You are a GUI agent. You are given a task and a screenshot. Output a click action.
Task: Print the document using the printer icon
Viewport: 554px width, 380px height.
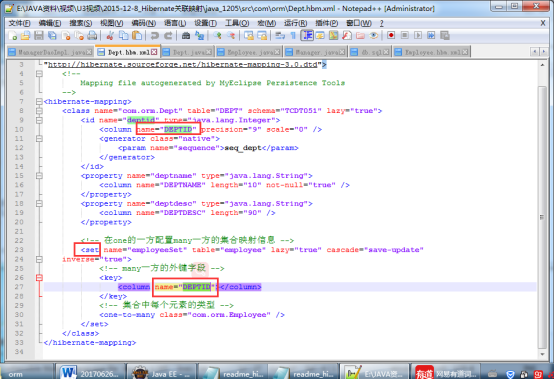92,35
